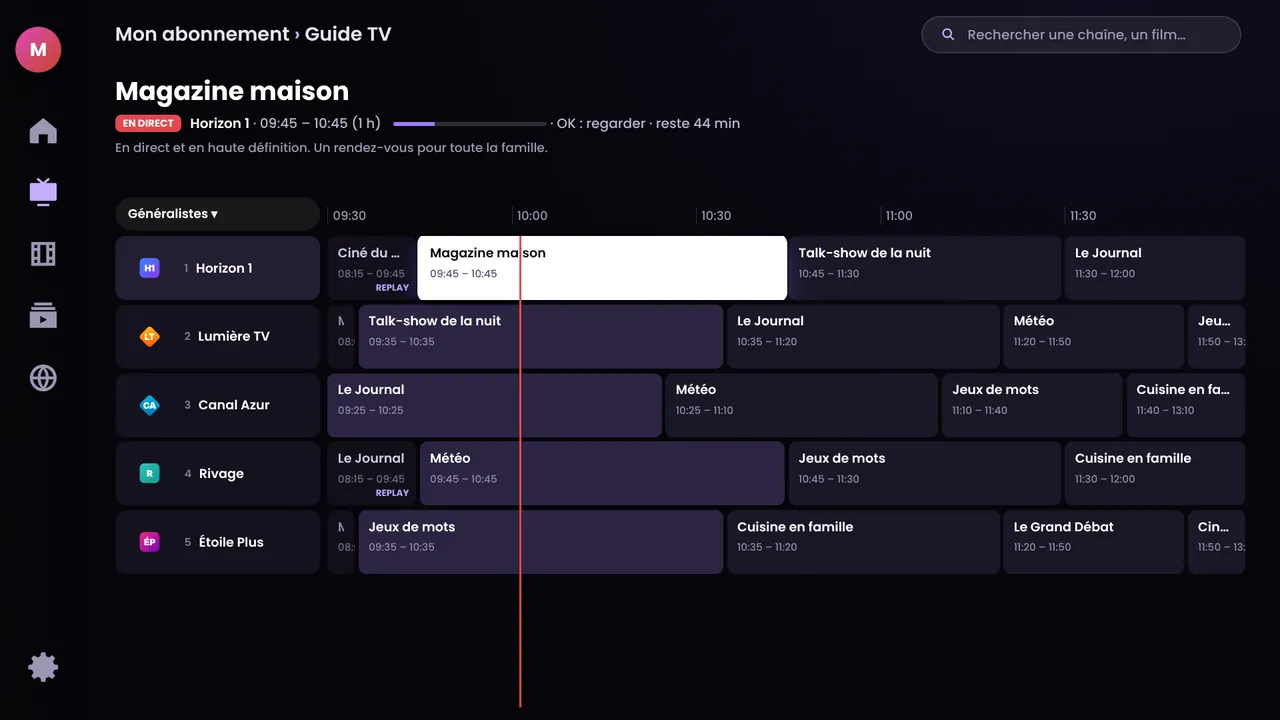Select Jeux de mots on Canal Azur
The width and height of the screenshot is (1280, 720).
pos(1032,405)
